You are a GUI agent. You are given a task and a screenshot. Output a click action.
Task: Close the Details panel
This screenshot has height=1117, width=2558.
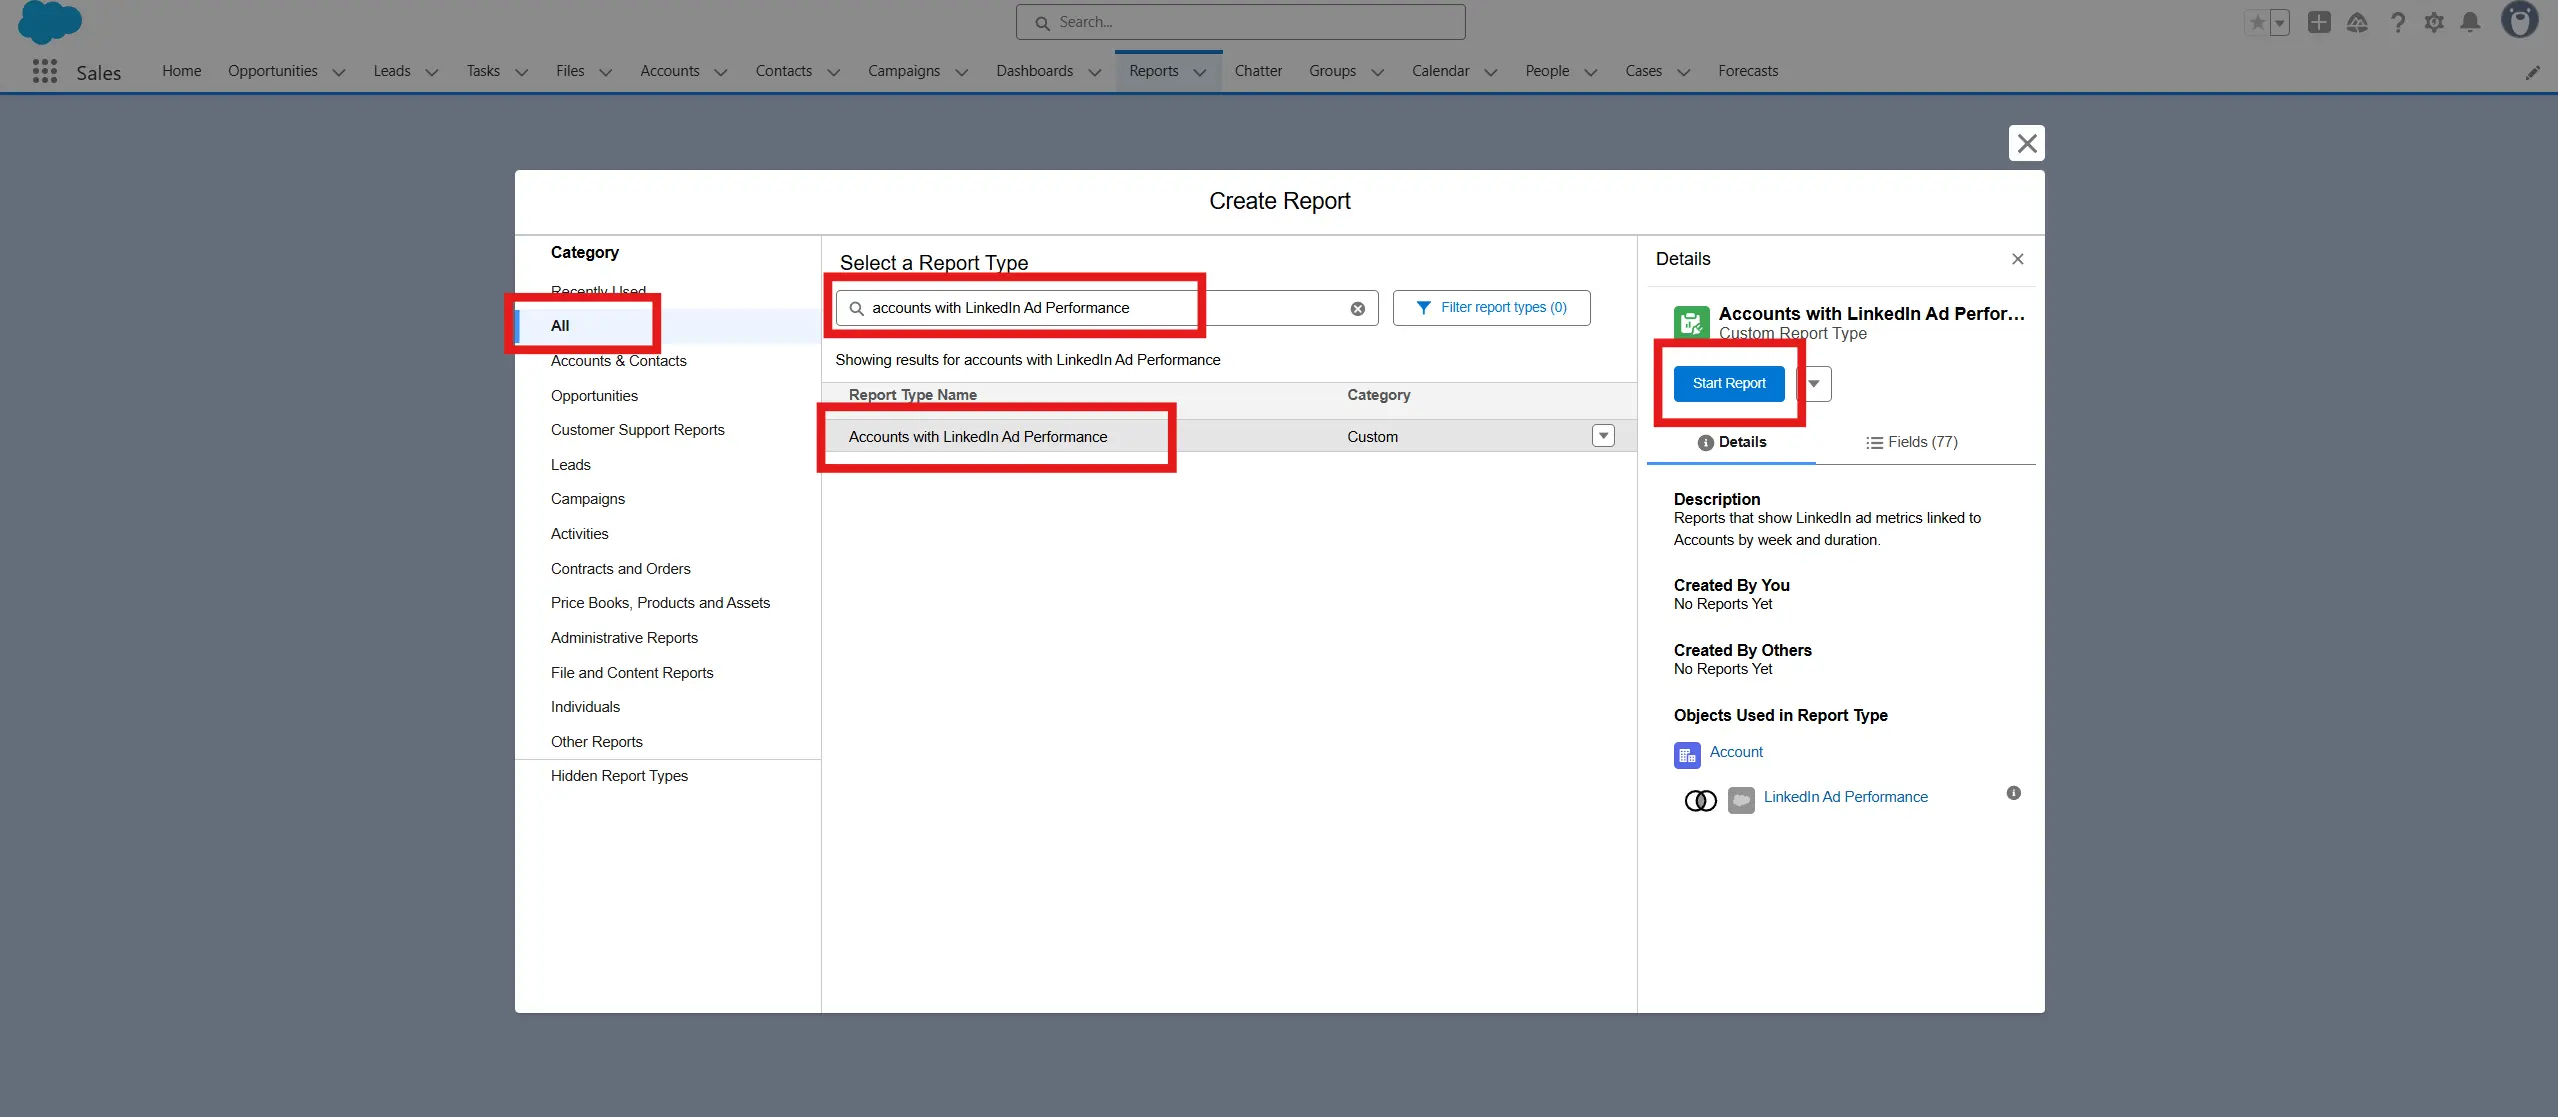pyautogui.click(x=2017, y=259)
